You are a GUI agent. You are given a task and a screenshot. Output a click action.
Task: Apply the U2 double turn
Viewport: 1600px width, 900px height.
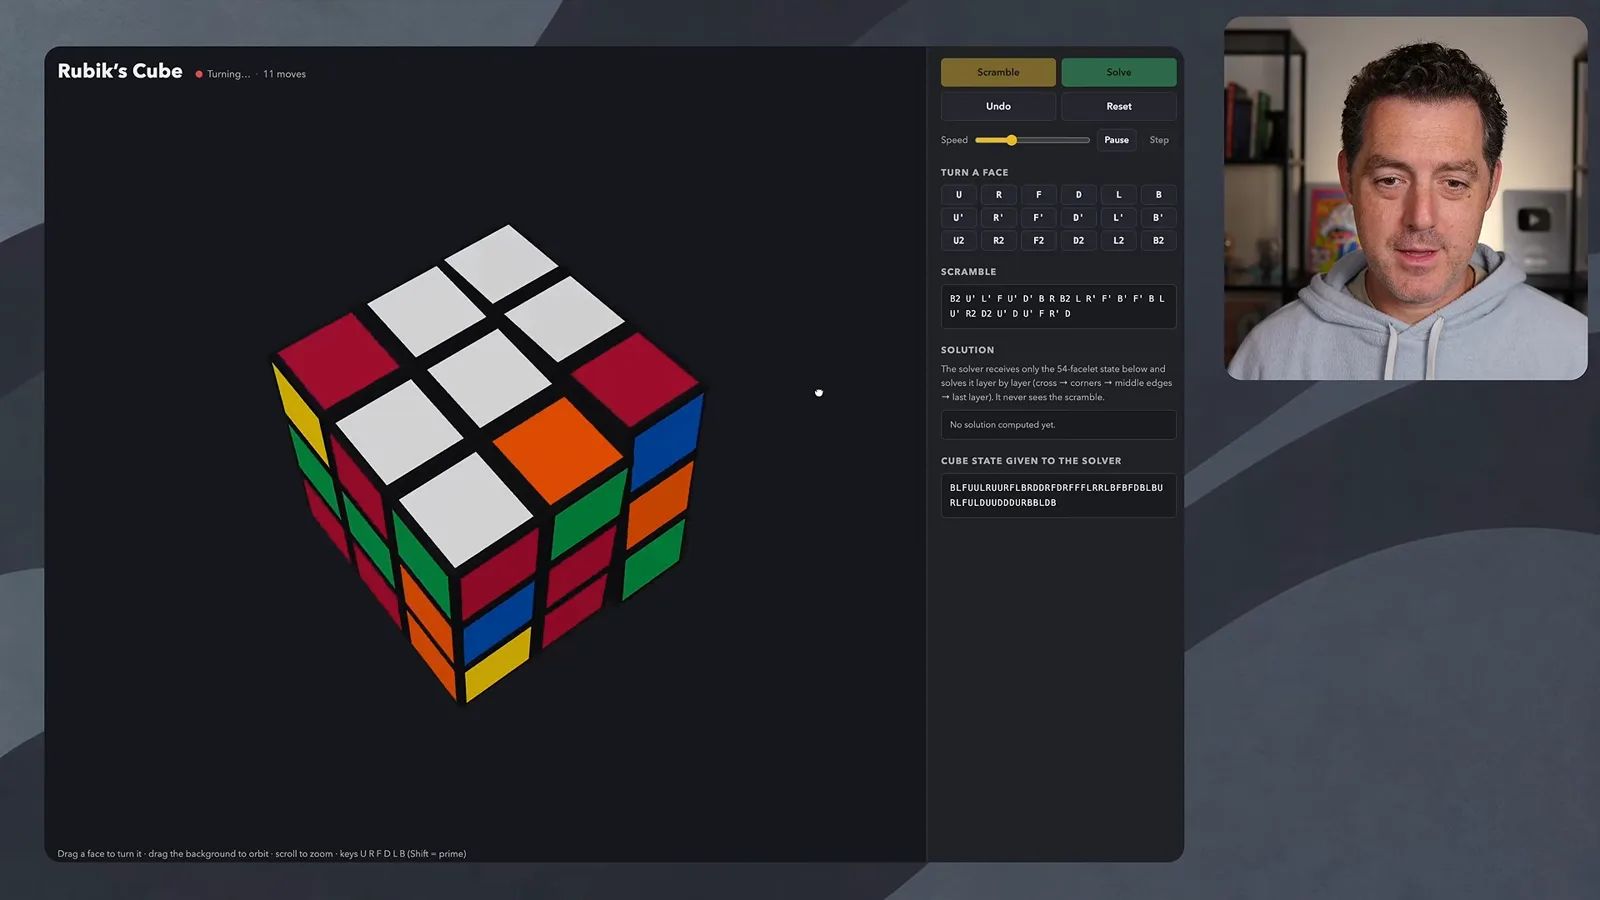(x=958, y=240)
